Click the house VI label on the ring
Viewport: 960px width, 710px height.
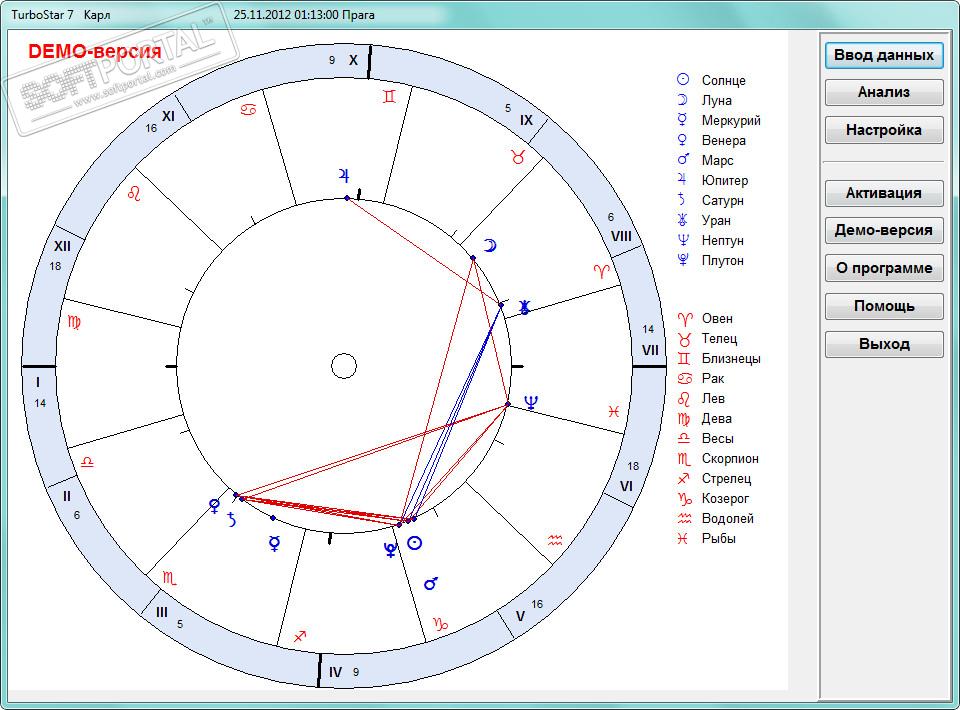tap(626, 486)
